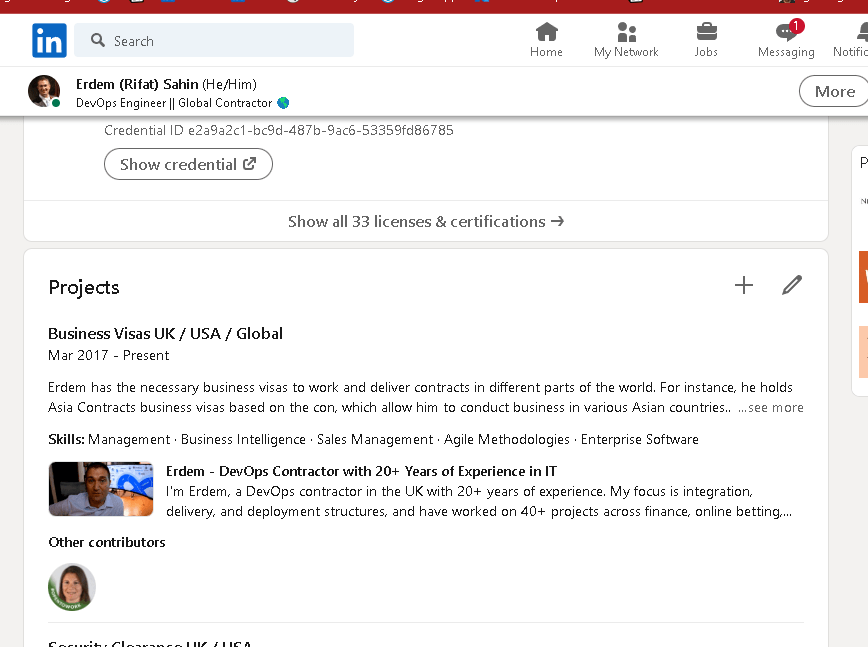Click the Credential ID text
The image size is (868, 647).
point(279,130)
